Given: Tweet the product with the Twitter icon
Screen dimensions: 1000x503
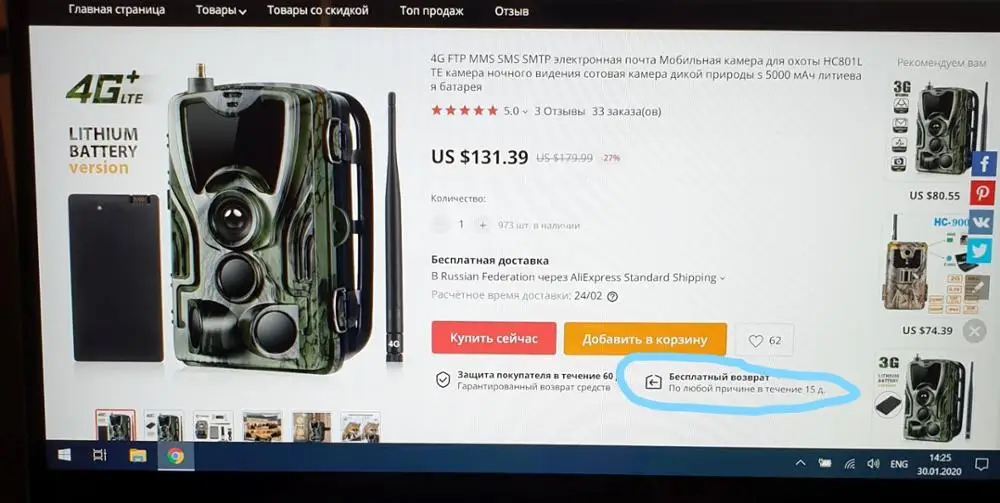Looking at the screenshot, I should [x=981, y=251].
